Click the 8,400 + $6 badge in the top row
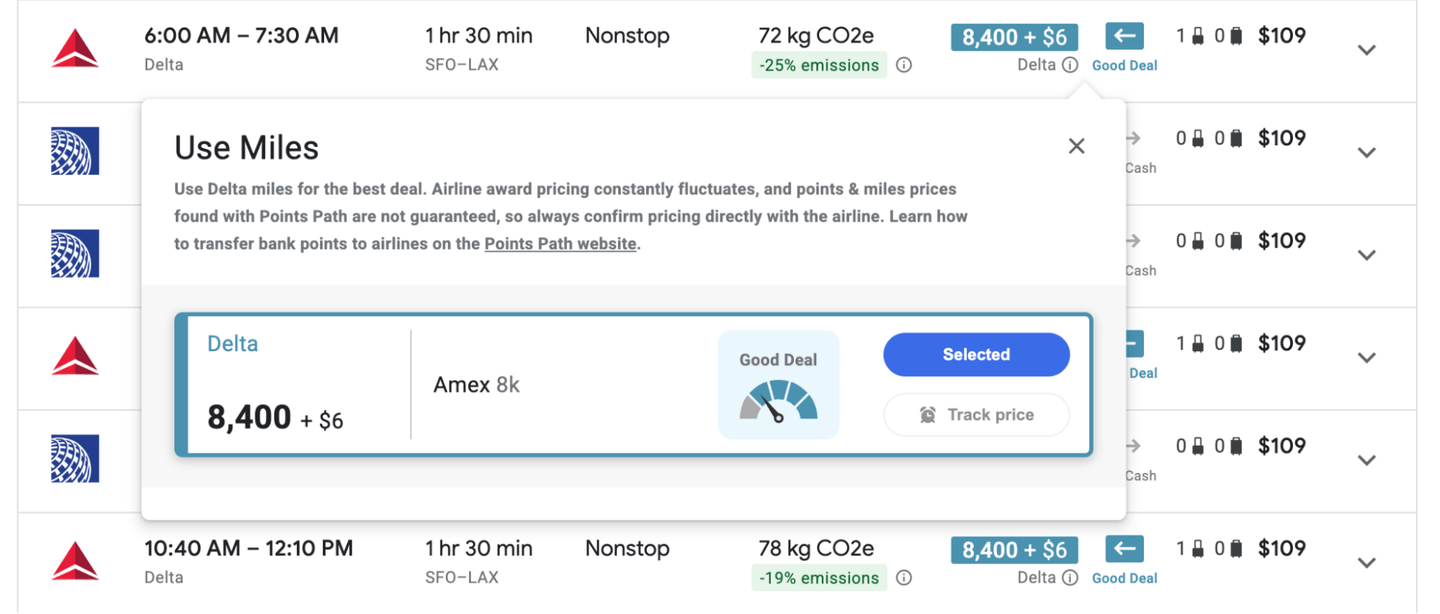The height and width of the screenshot is (614, 1440). click(x=1014, y=38)
